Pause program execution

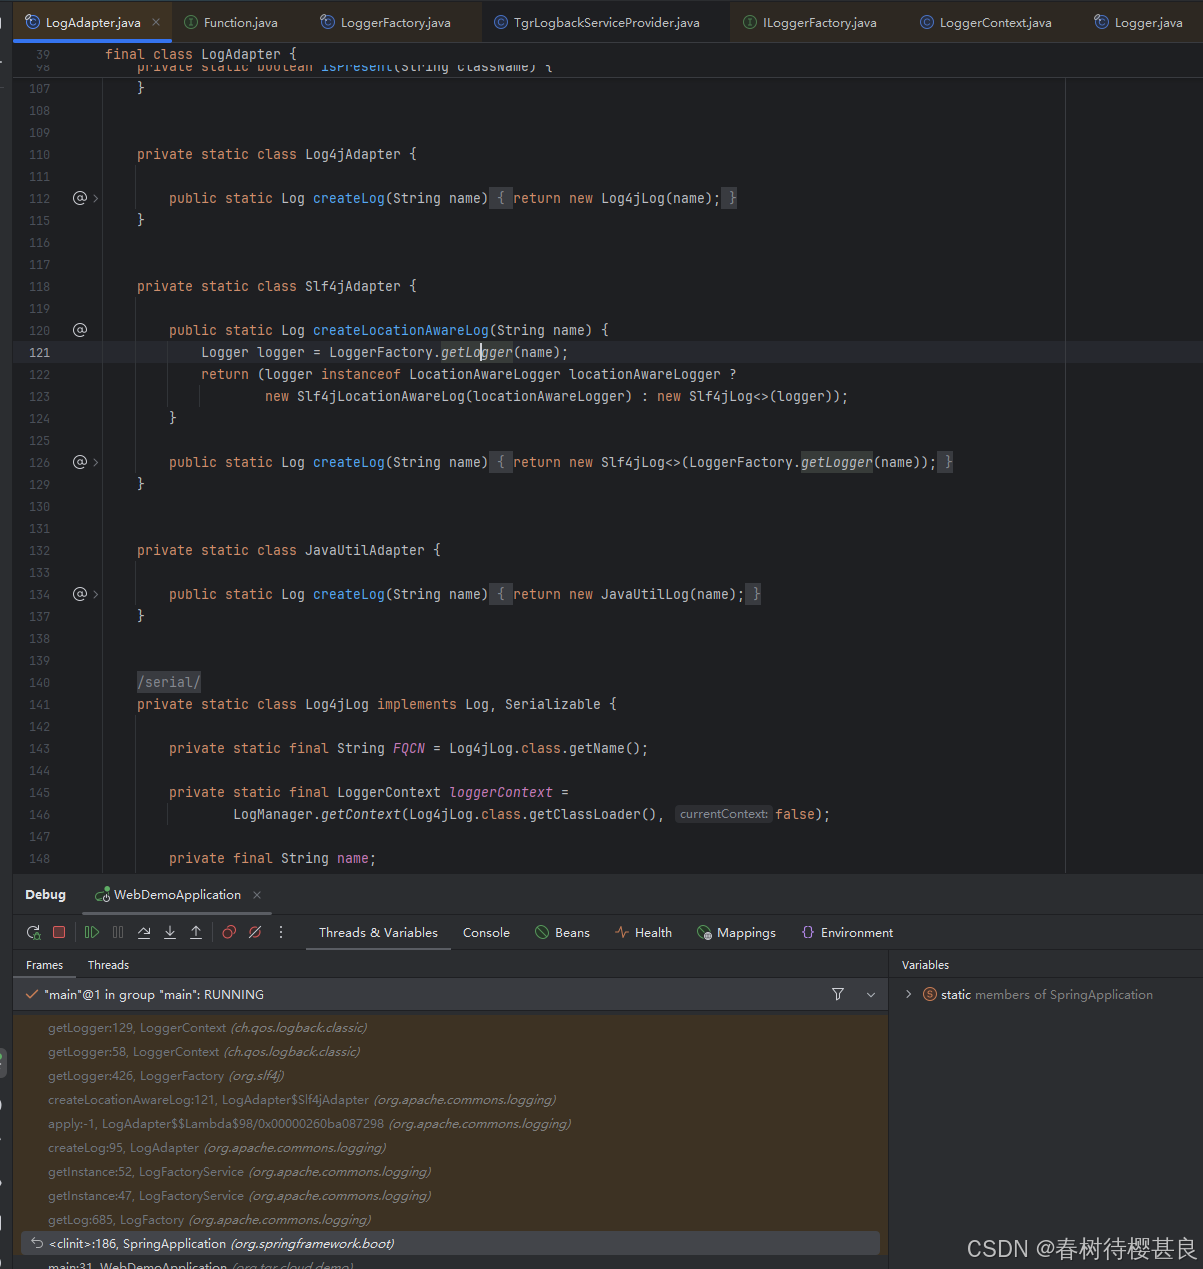[118, 932]
